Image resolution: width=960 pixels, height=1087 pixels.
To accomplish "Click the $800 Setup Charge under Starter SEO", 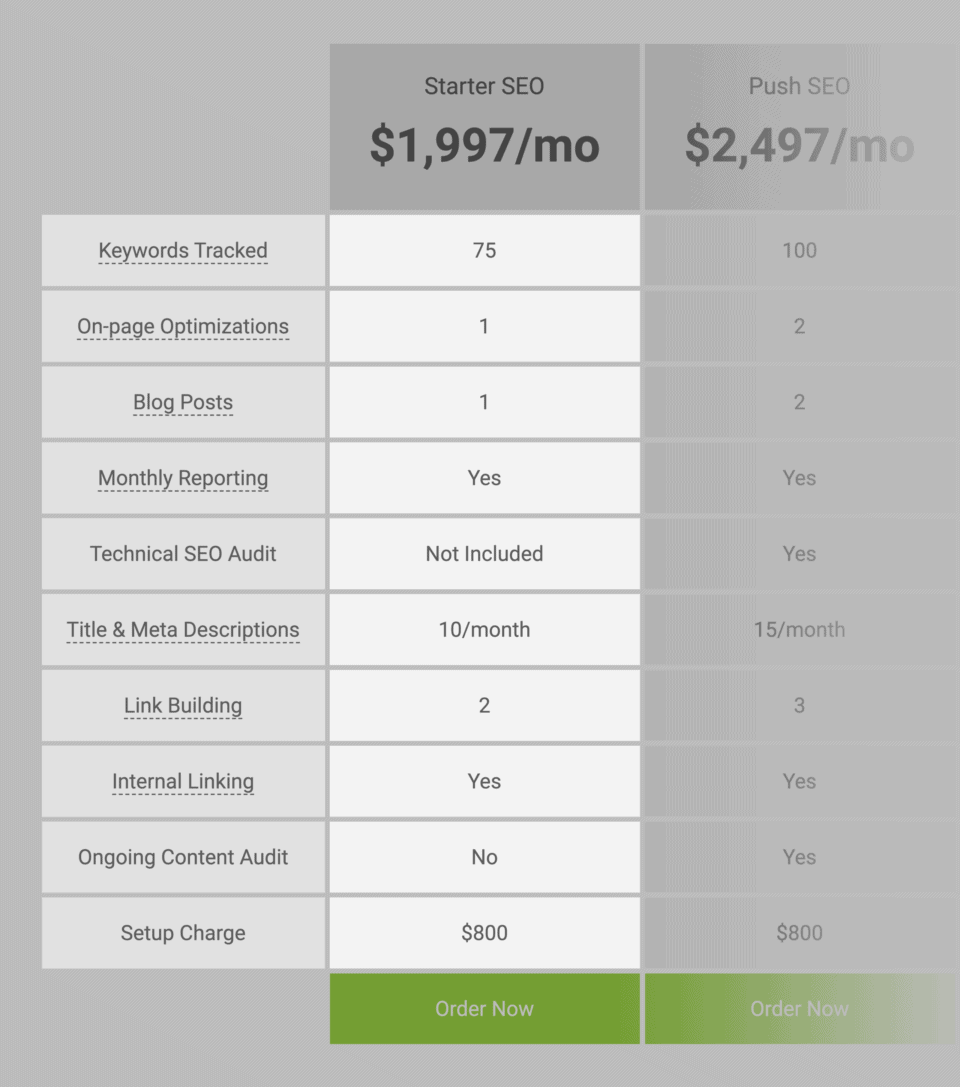I will tap(484, 933).
